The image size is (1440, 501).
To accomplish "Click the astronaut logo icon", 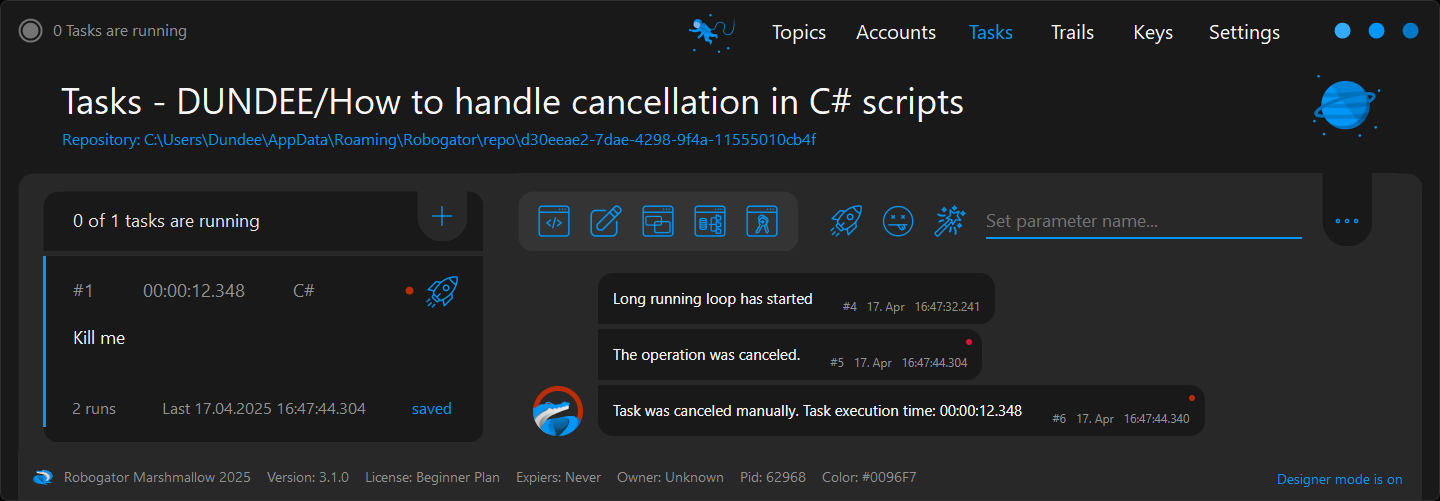I will point(711,32).
